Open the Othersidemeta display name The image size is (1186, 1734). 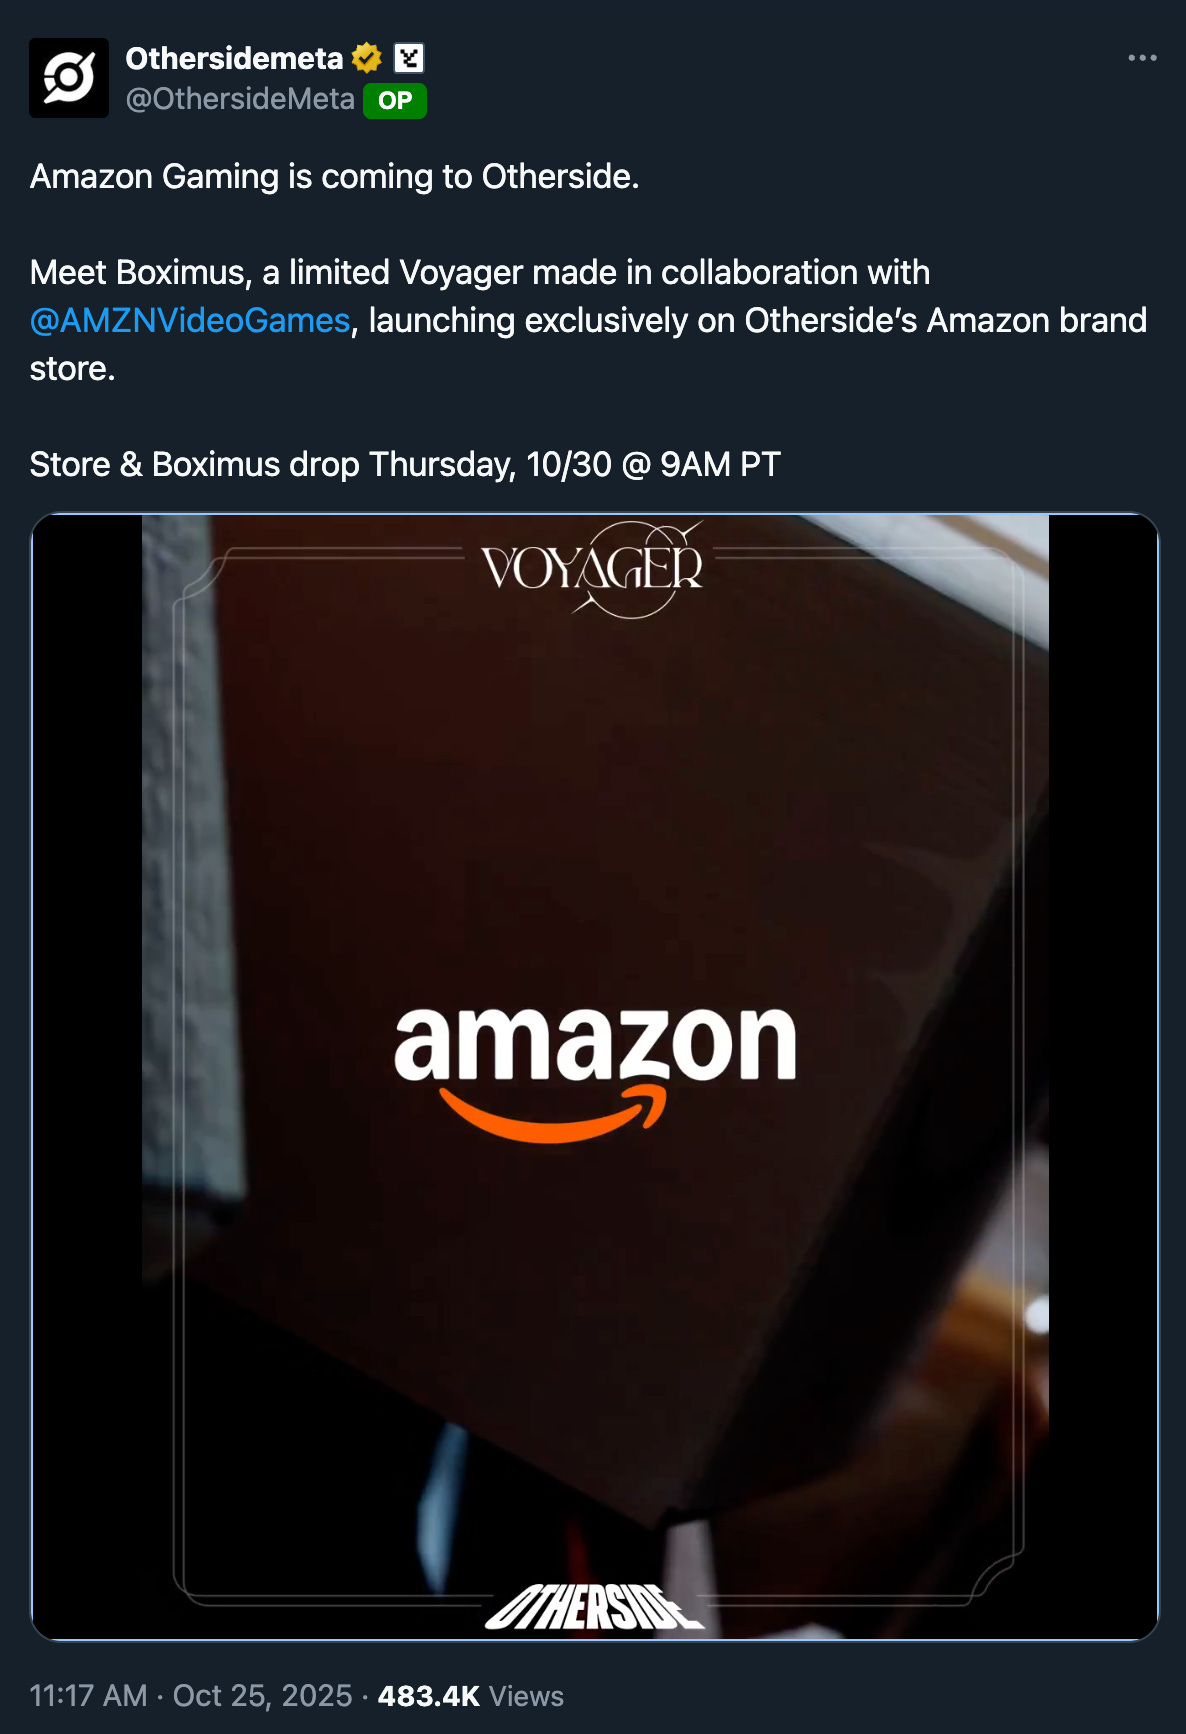(234, 59)
